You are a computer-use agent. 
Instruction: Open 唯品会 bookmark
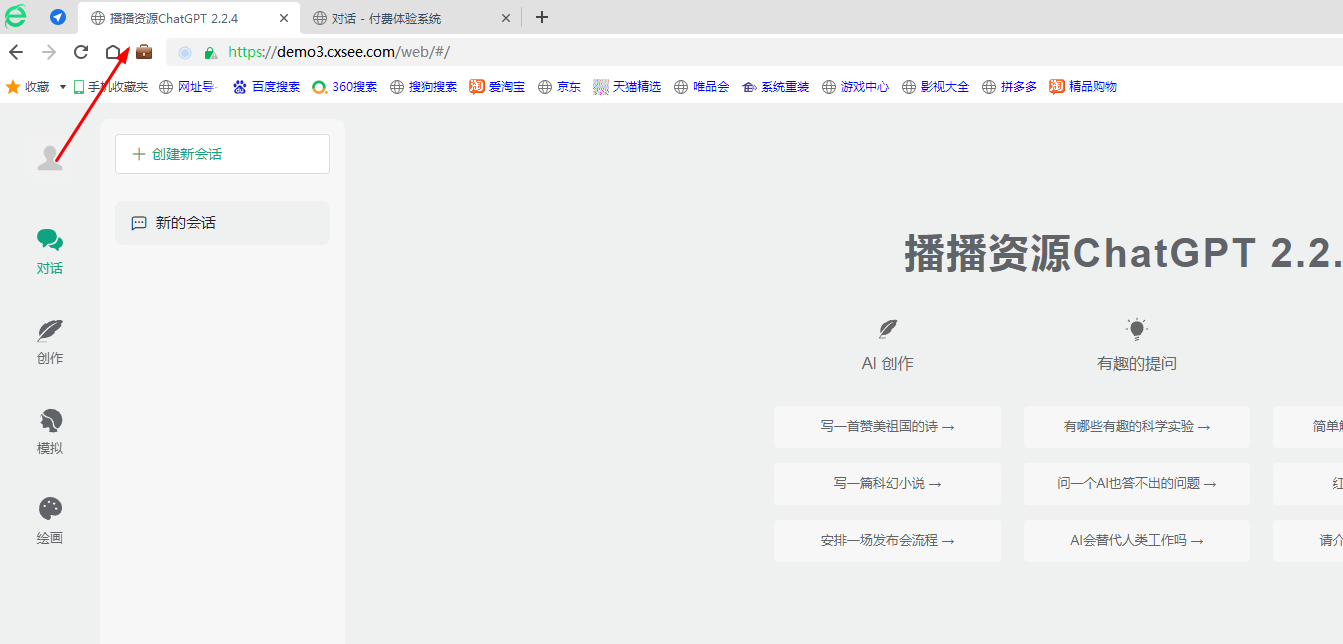coord(701,87)
